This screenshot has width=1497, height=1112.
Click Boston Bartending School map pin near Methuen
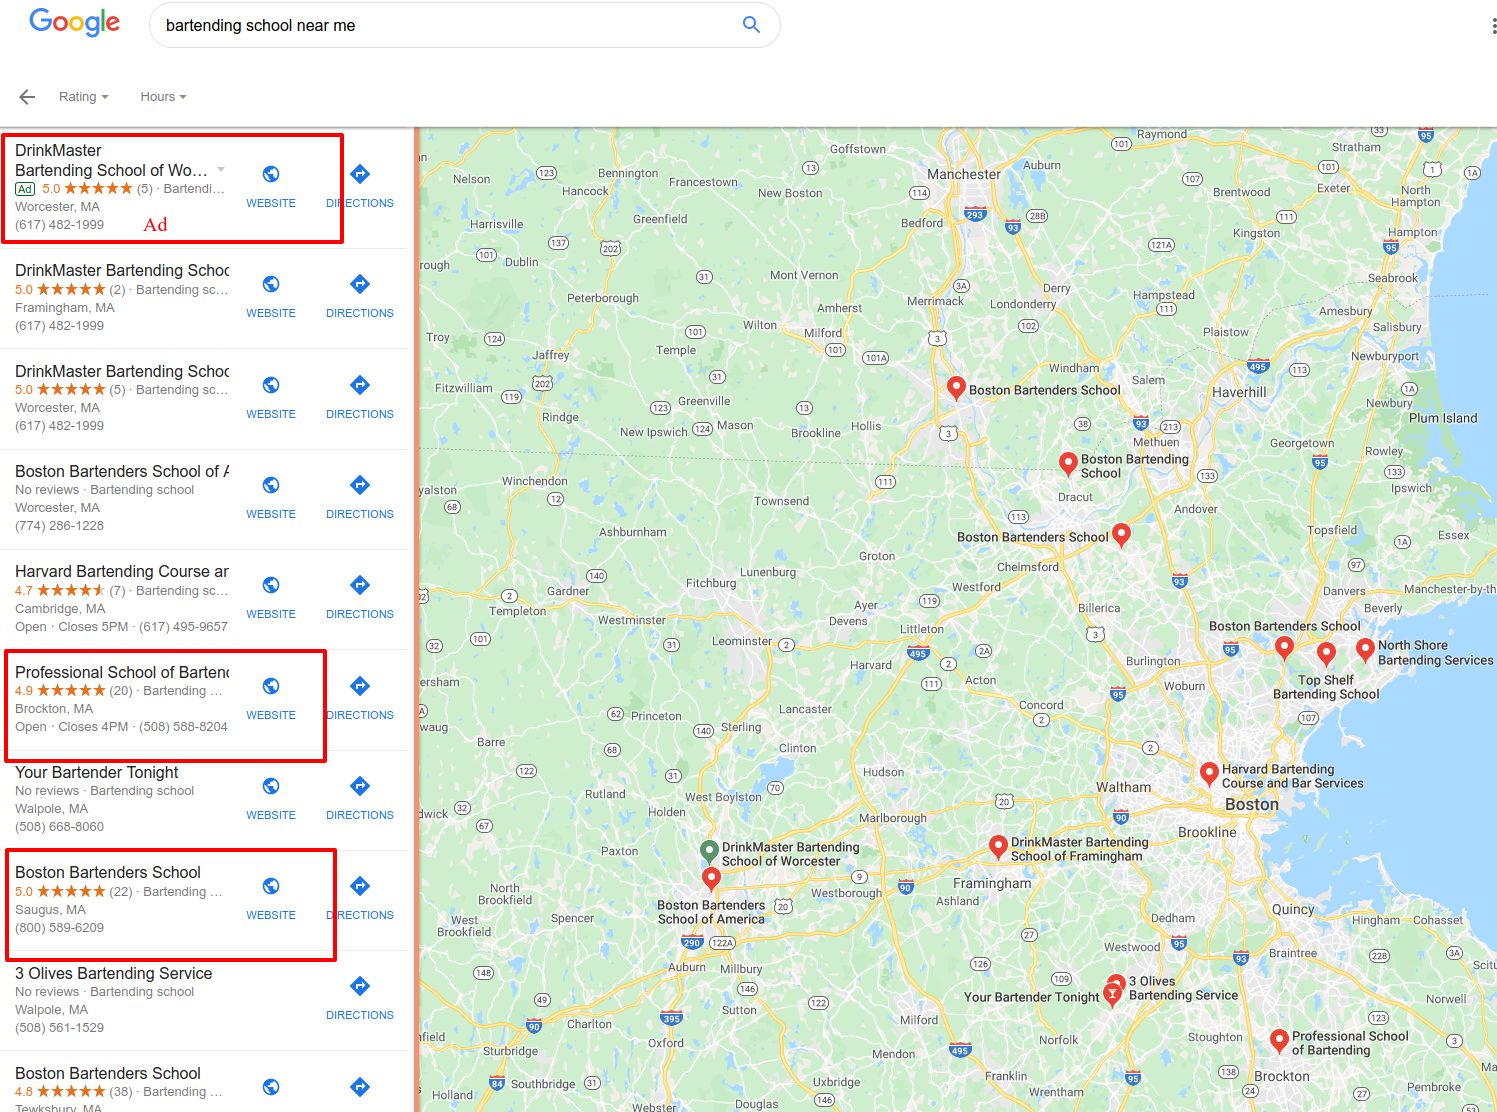point(1068,463)
